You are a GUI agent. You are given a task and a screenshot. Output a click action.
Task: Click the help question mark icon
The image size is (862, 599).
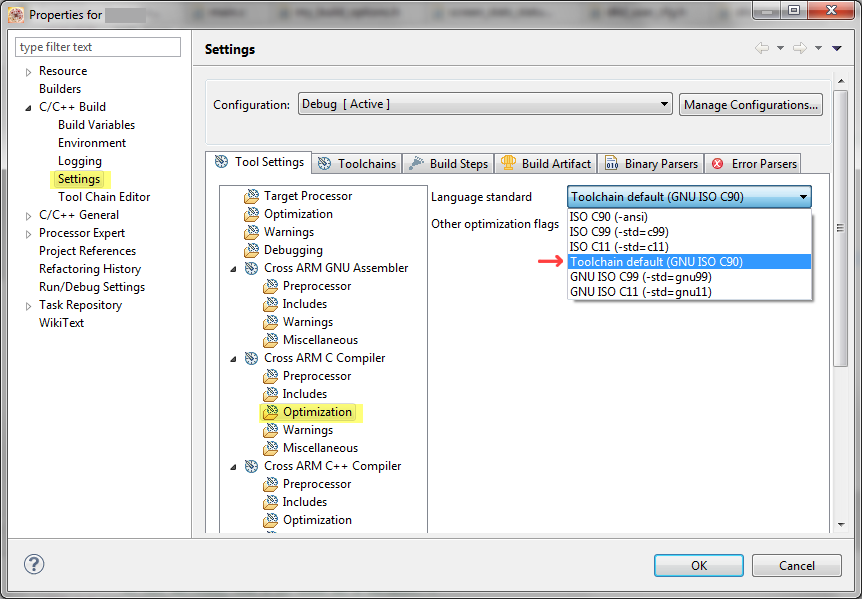(34, 565)
